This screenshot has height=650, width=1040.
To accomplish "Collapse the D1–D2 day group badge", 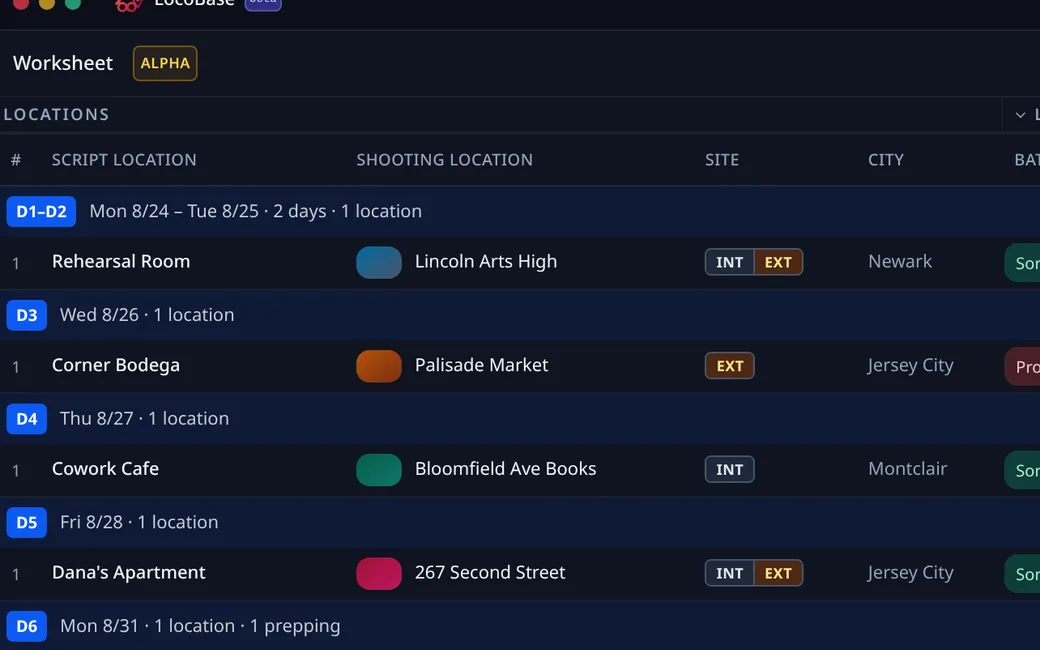I will 41,212.
